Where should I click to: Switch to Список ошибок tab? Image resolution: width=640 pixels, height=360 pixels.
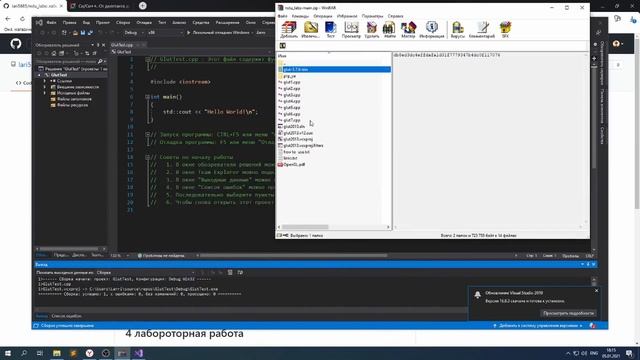(66, 316)
